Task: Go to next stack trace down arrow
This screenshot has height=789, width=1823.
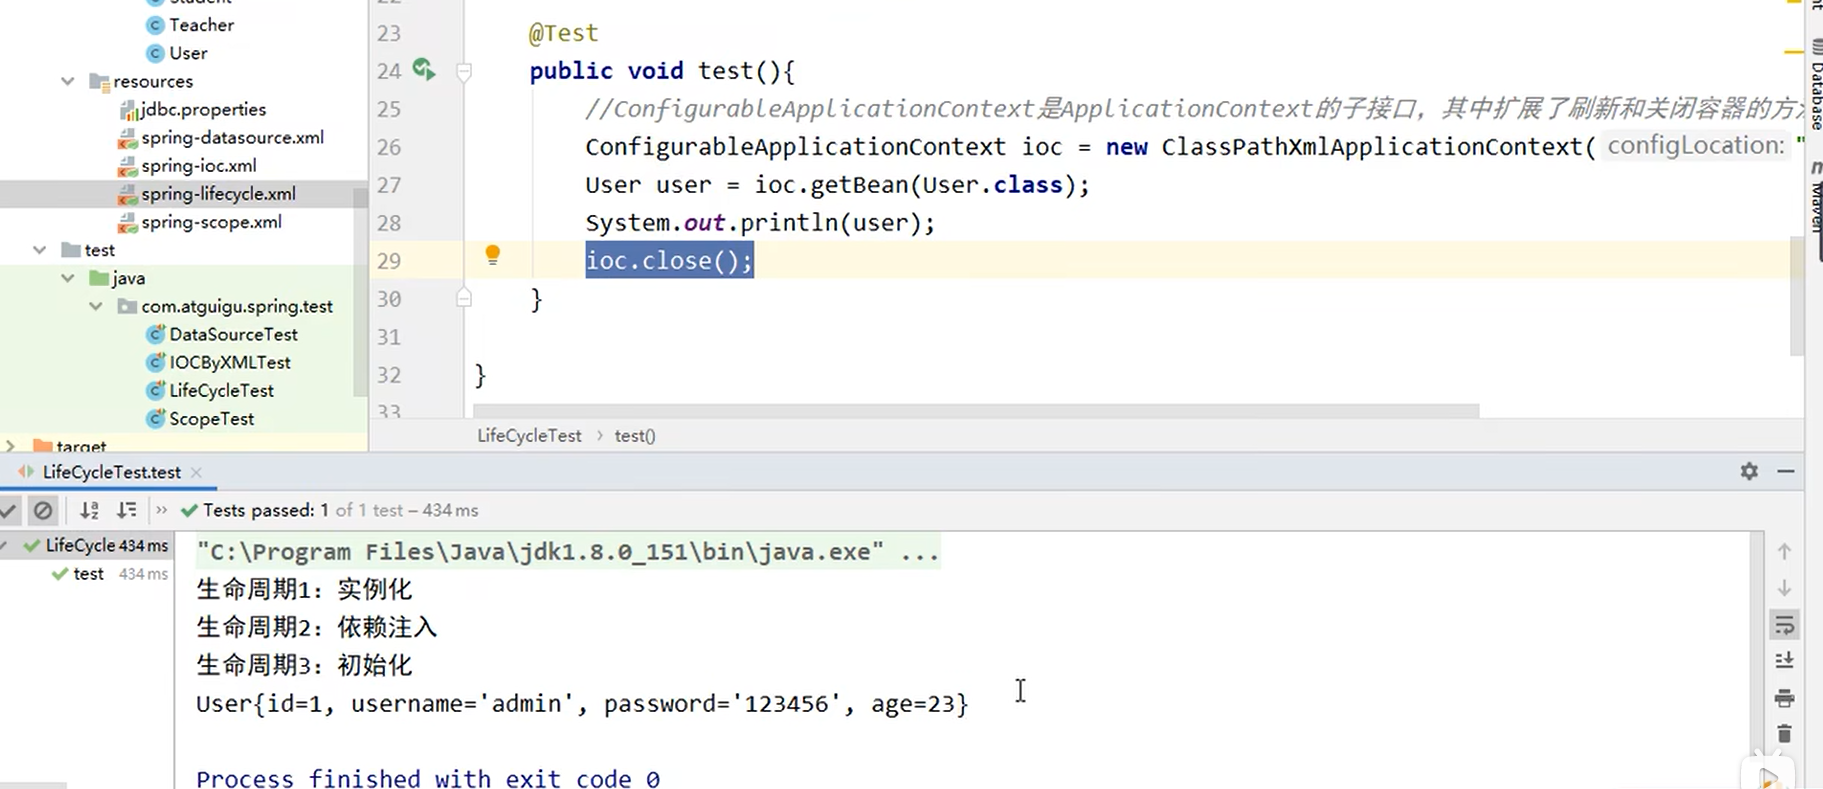Action: [x=1784, y=588]
